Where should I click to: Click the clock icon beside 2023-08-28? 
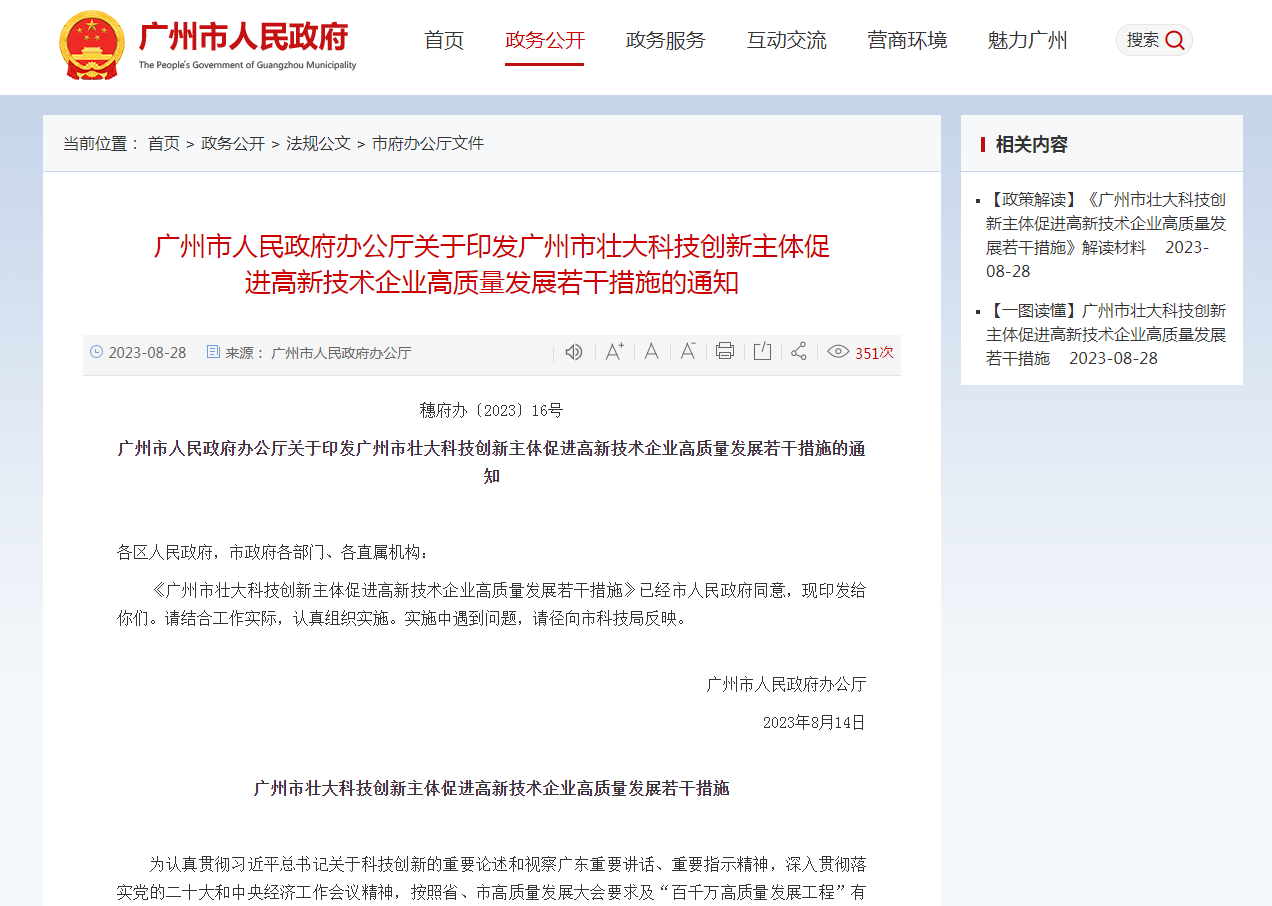point(97,352)
